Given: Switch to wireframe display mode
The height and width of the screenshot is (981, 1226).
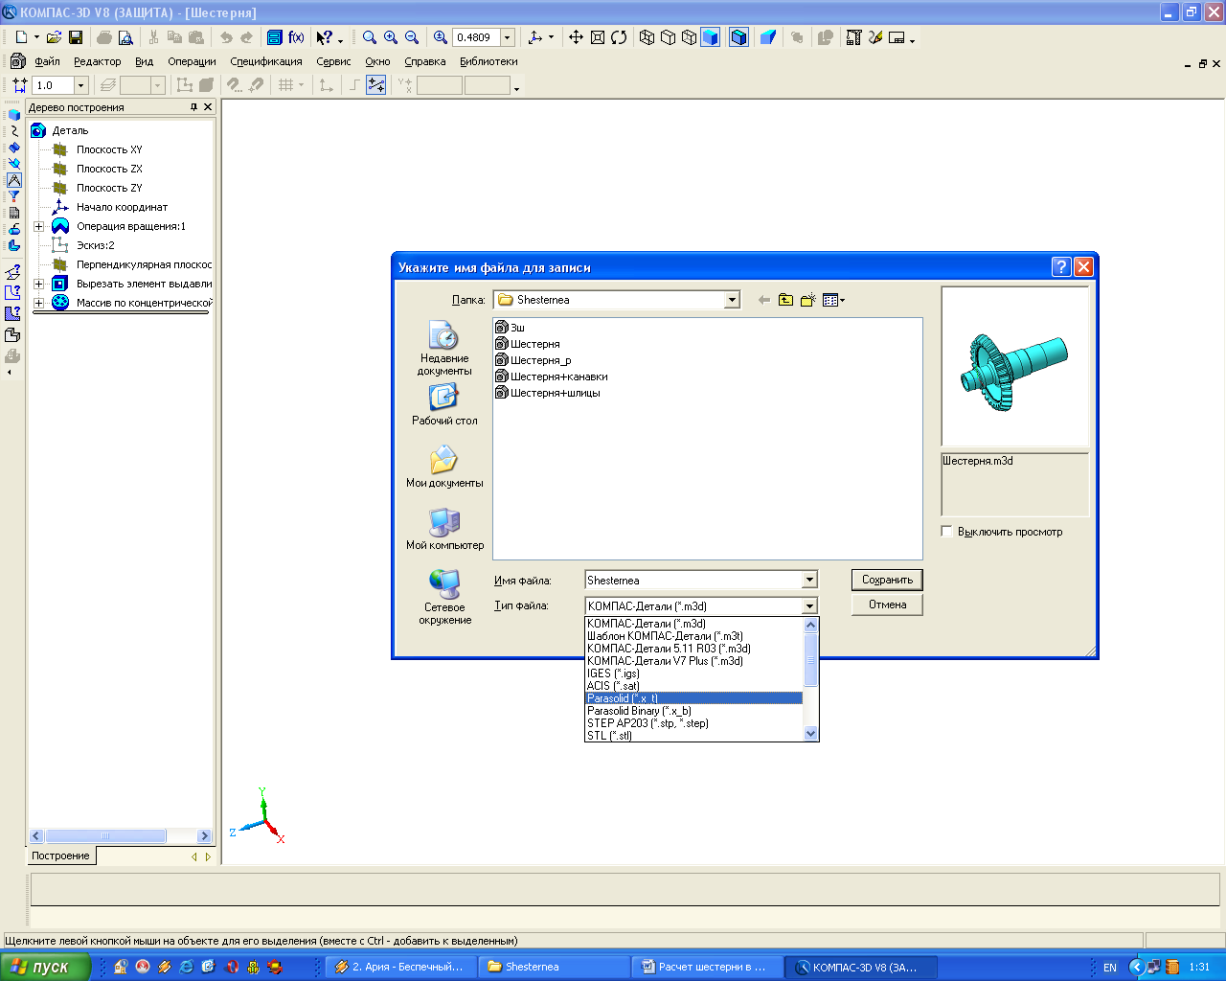Looking at the screenshot, I should pyautogui.click(x=647, y=37).
